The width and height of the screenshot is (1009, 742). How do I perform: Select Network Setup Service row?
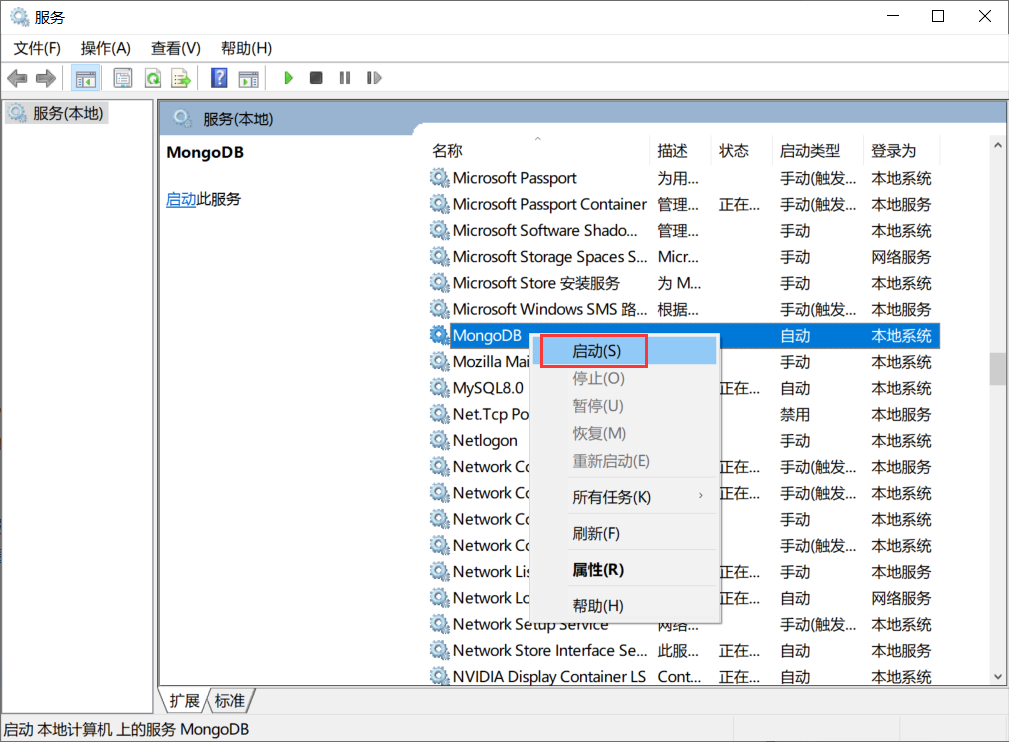pyautogui.click(x=683, y=624)
